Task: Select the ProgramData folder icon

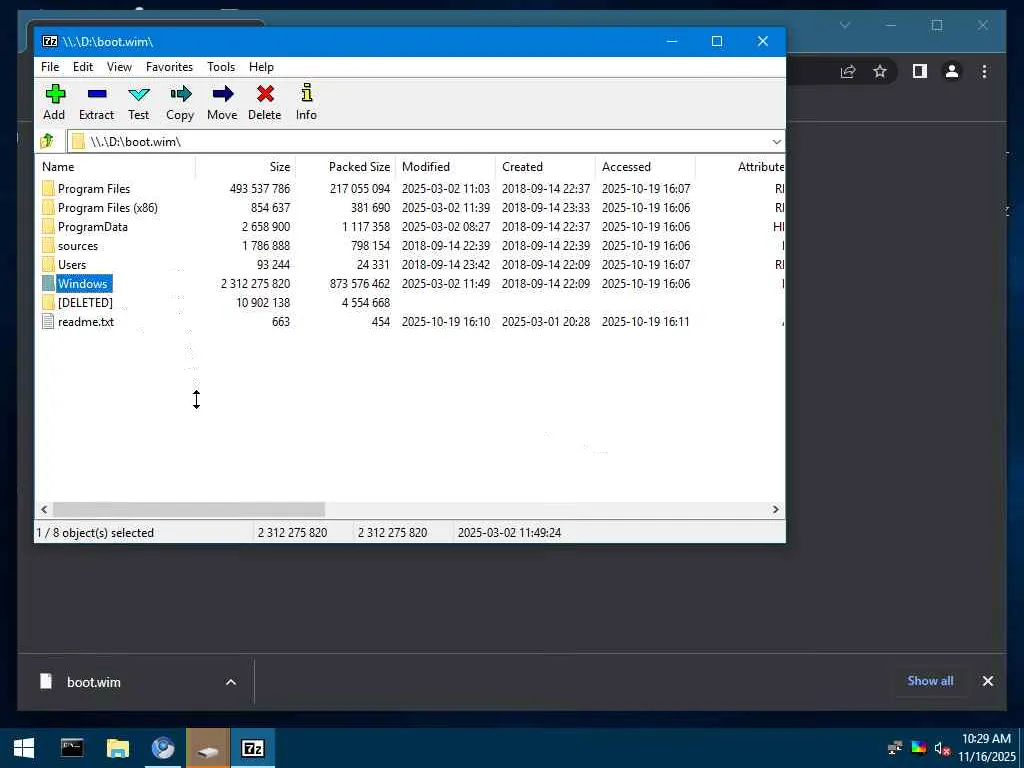Action: 48,227
